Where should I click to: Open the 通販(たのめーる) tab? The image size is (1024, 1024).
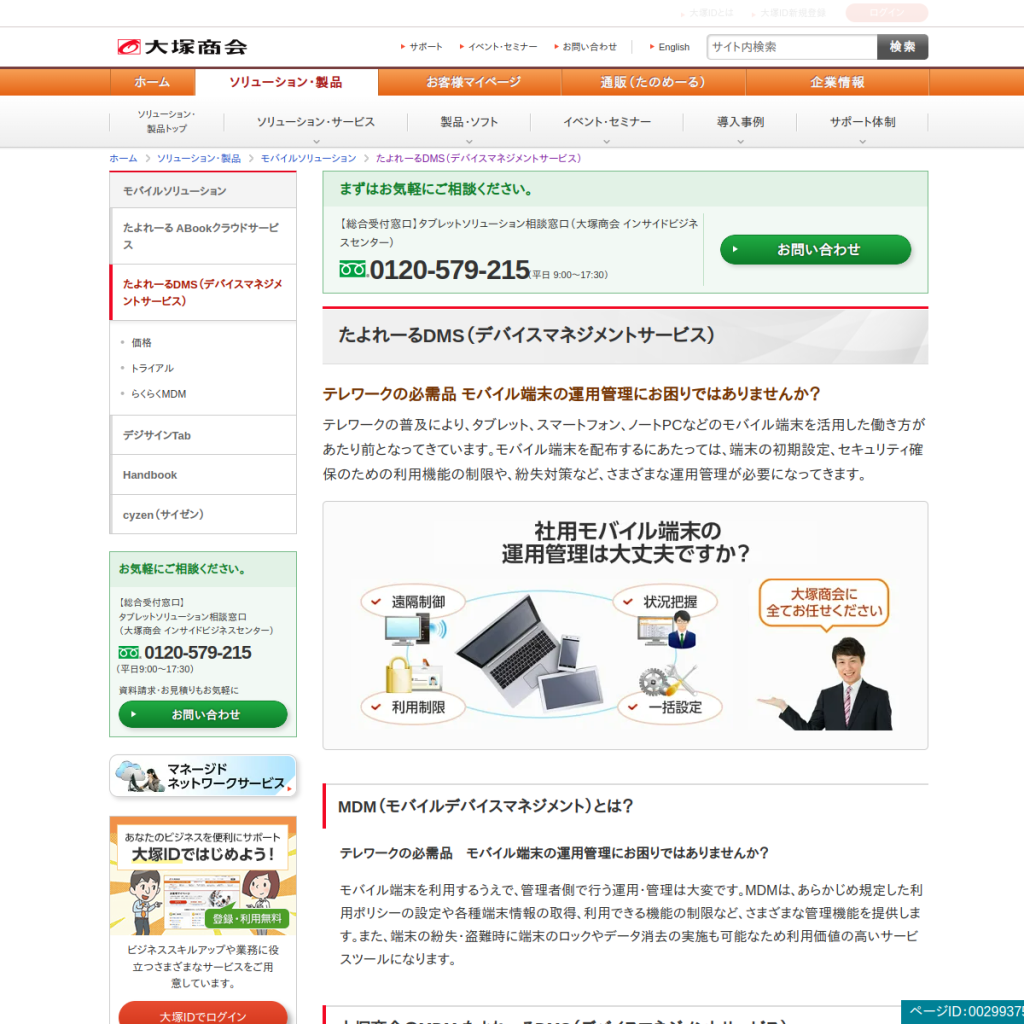click(x=653, y=82)
